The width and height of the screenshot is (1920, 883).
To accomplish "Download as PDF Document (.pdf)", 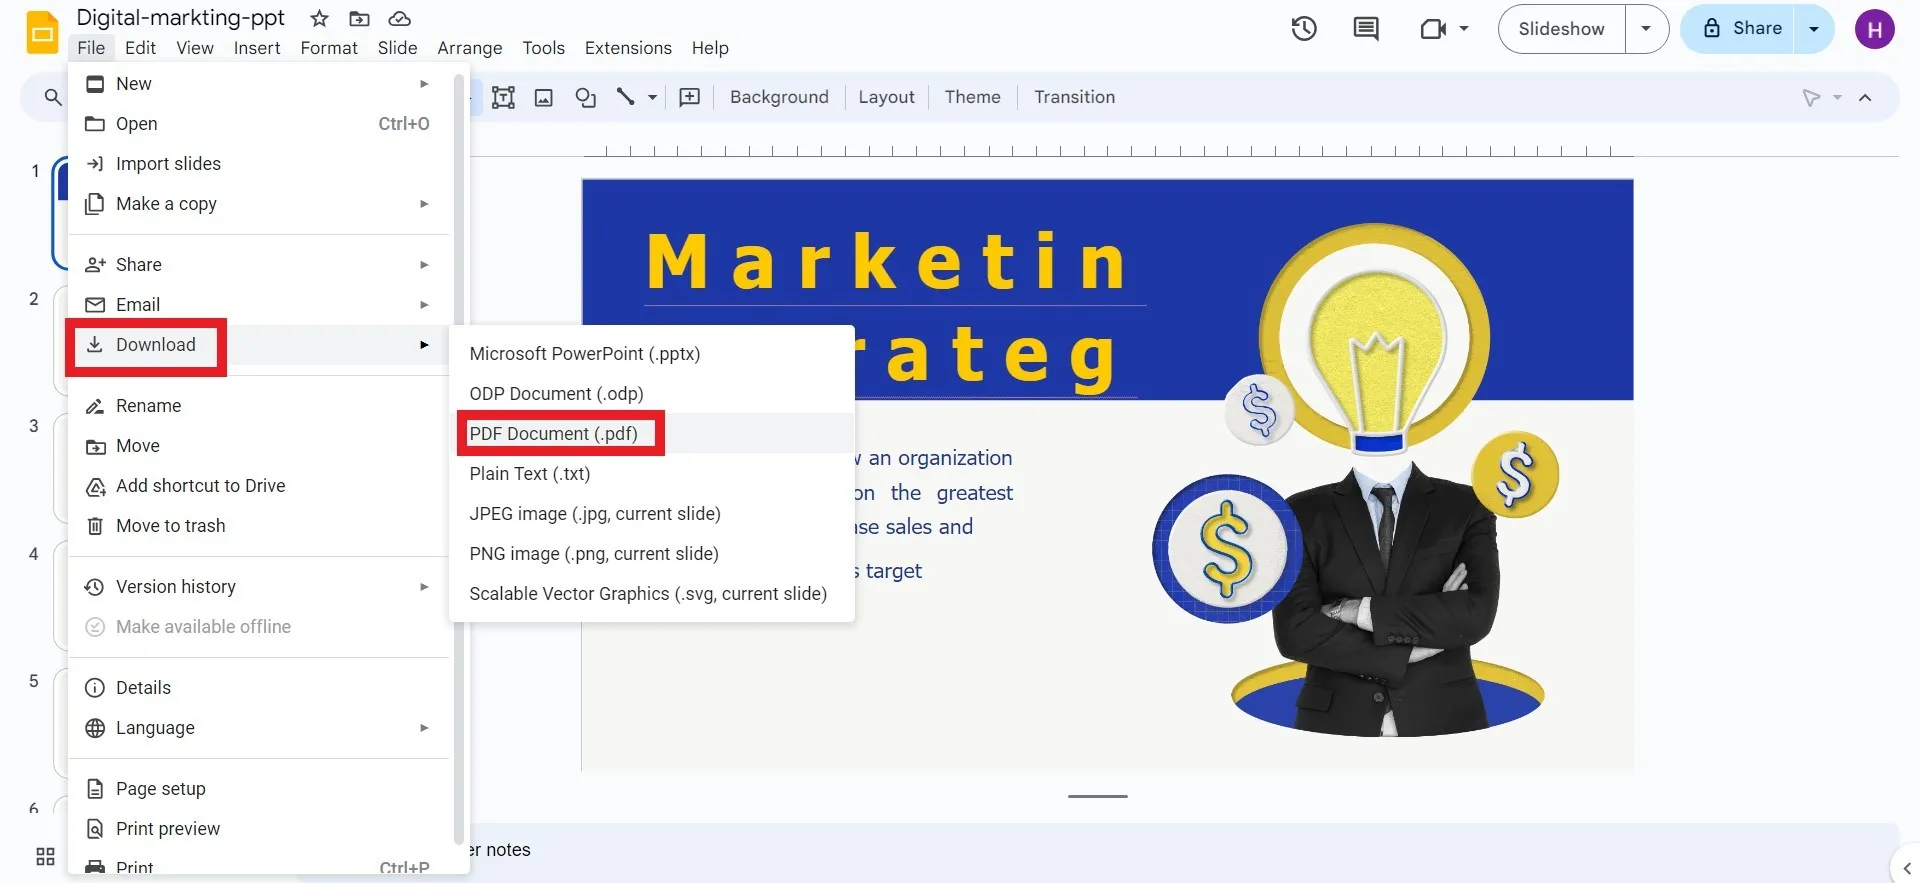I will (x=653, y=434).
